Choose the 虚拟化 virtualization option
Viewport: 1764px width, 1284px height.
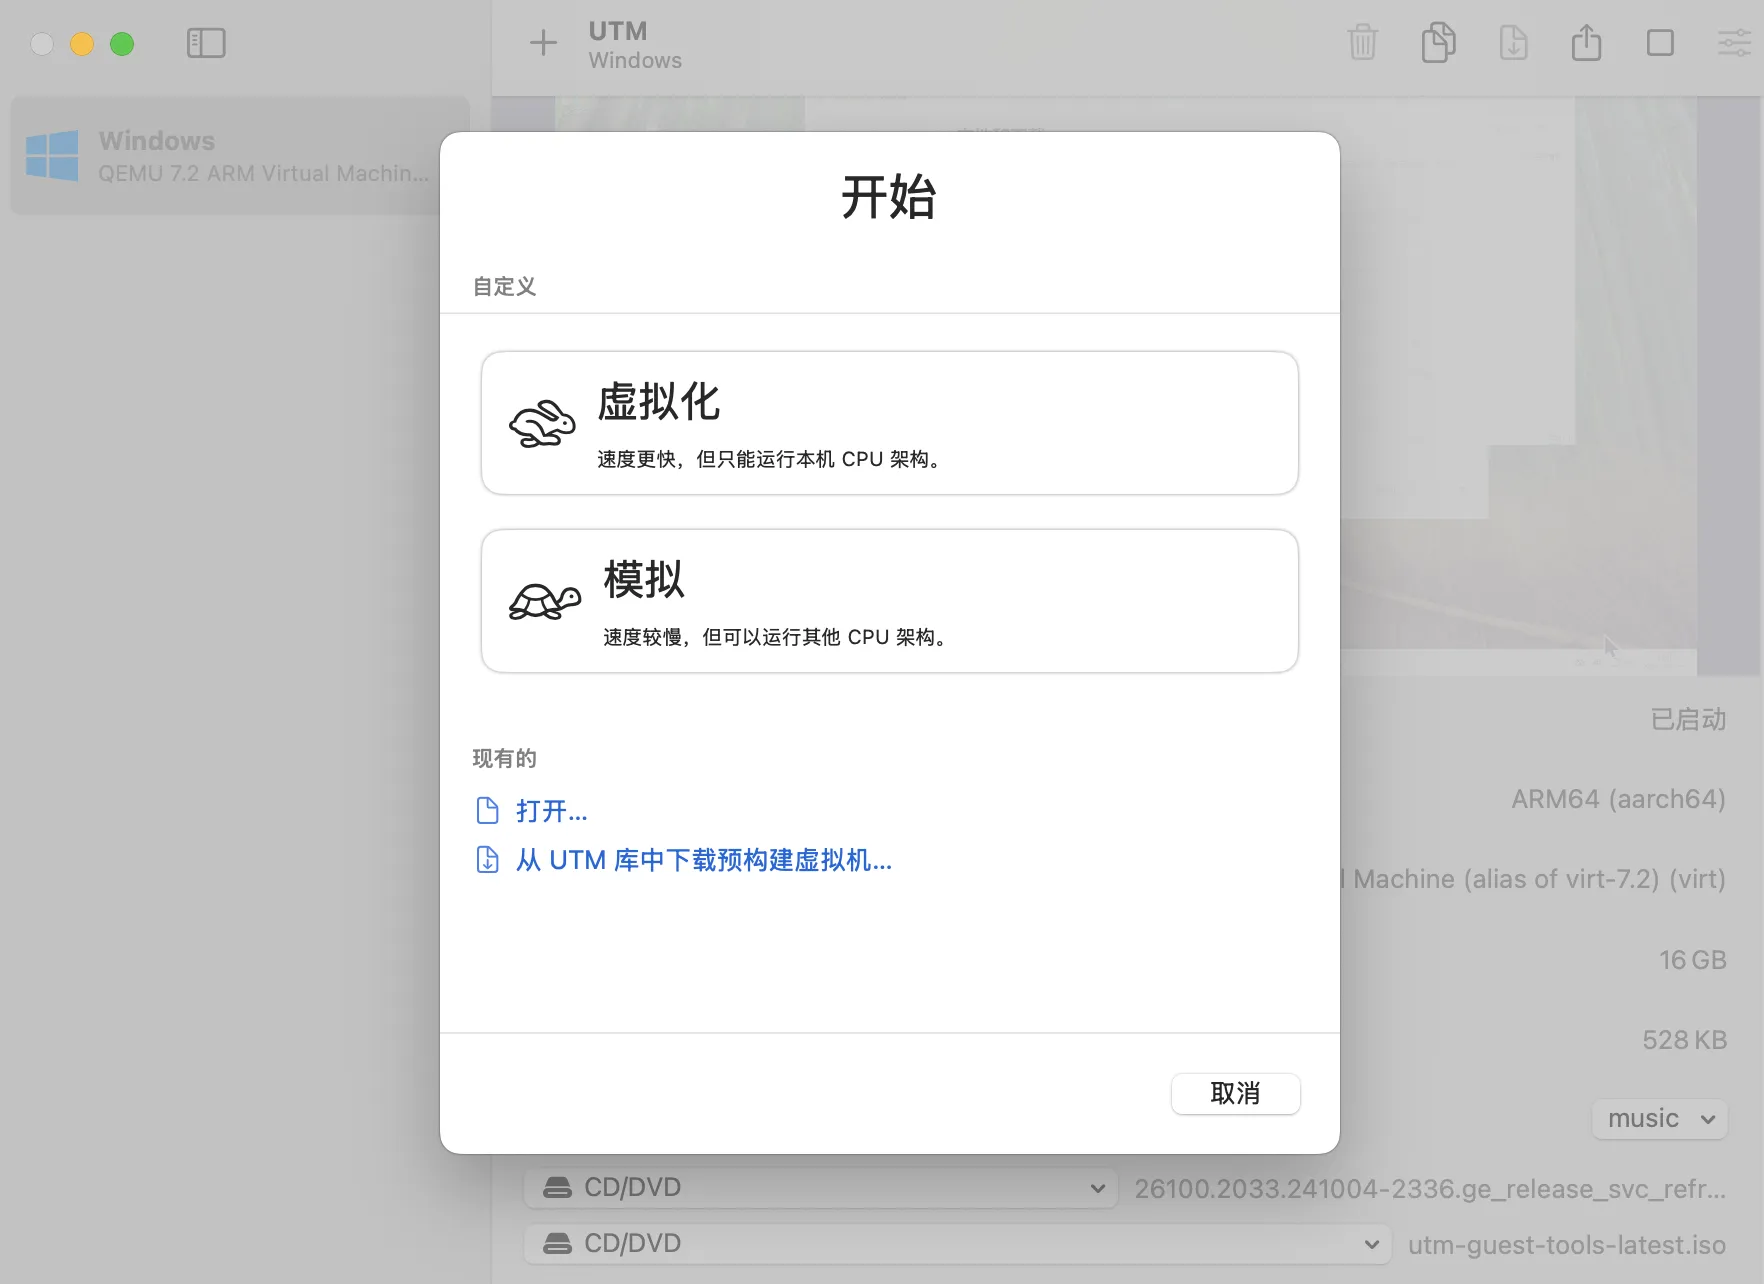tap(889, 423)
